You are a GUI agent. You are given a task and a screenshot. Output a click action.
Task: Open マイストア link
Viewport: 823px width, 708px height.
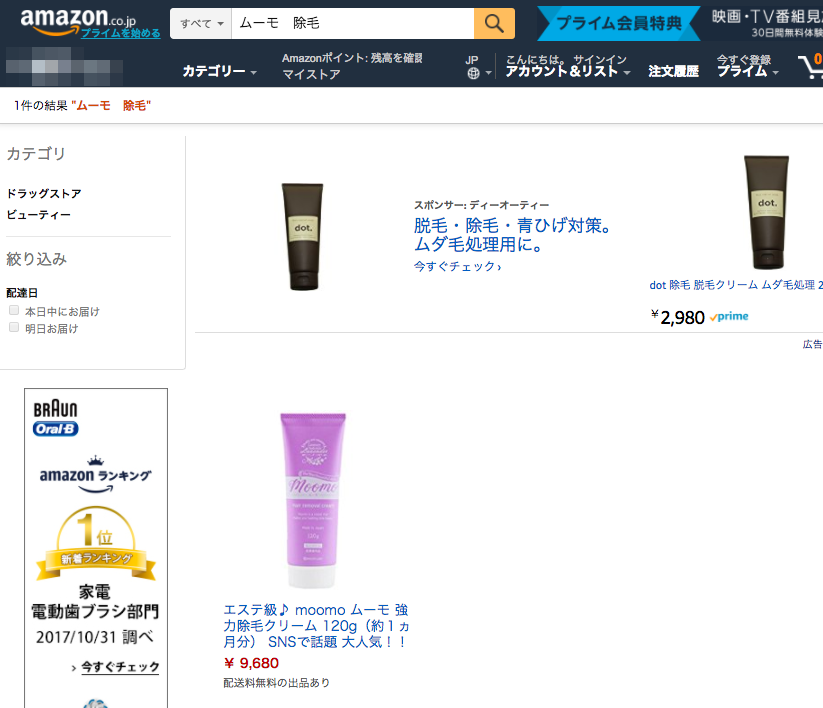[311, 75]
